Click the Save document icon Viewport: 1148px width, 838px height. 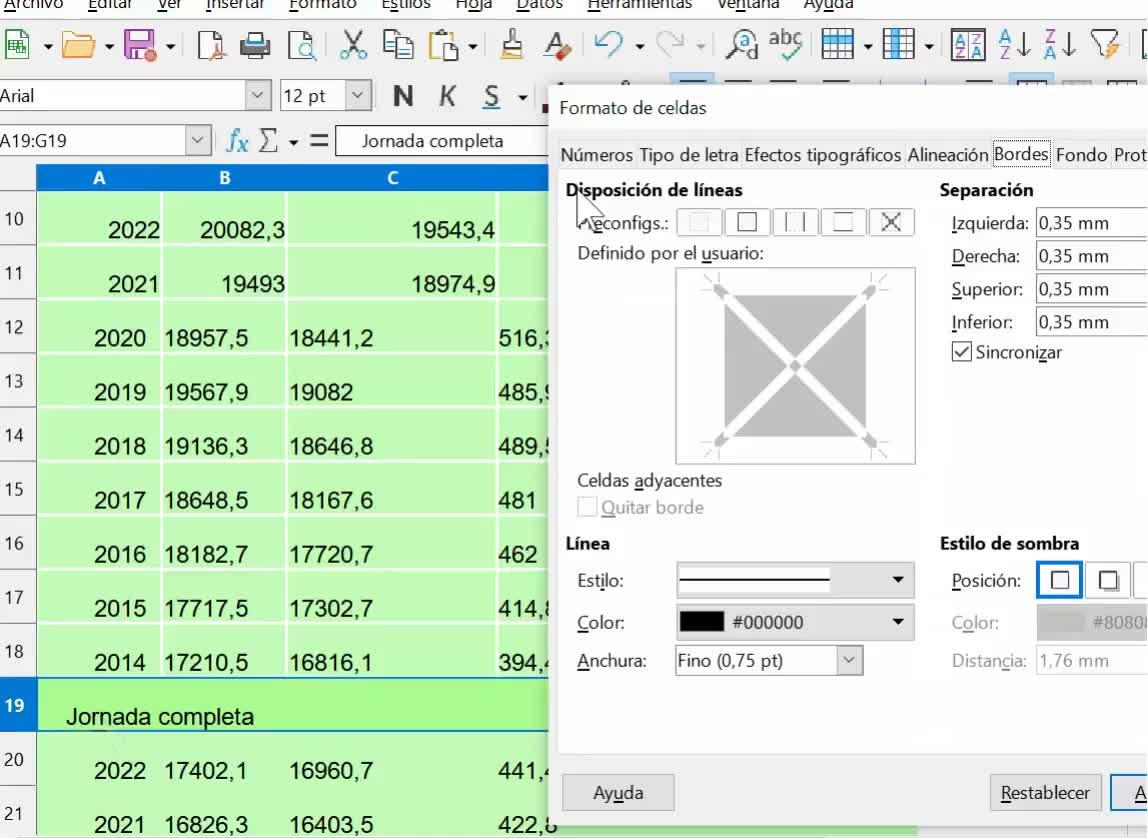tap(138, 45)
